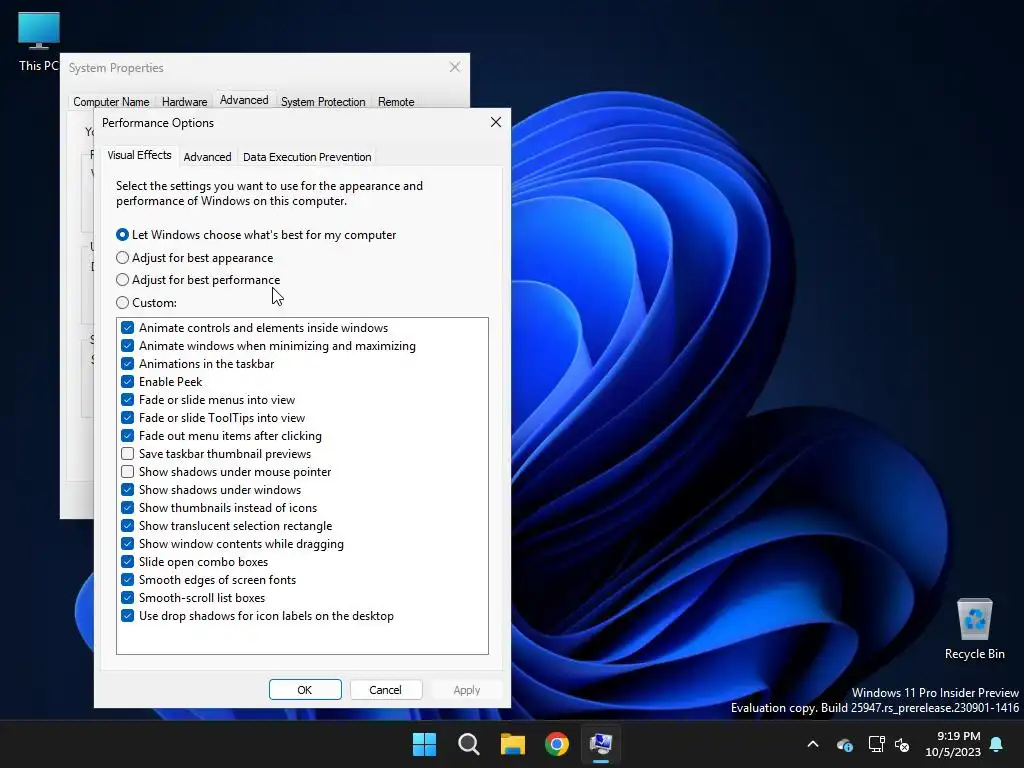The height and width of the screenshot is (768, 1024).
Task: Open the Recycle Bin desktop icon
Action: pyautogui.click(x=974, y=628)
